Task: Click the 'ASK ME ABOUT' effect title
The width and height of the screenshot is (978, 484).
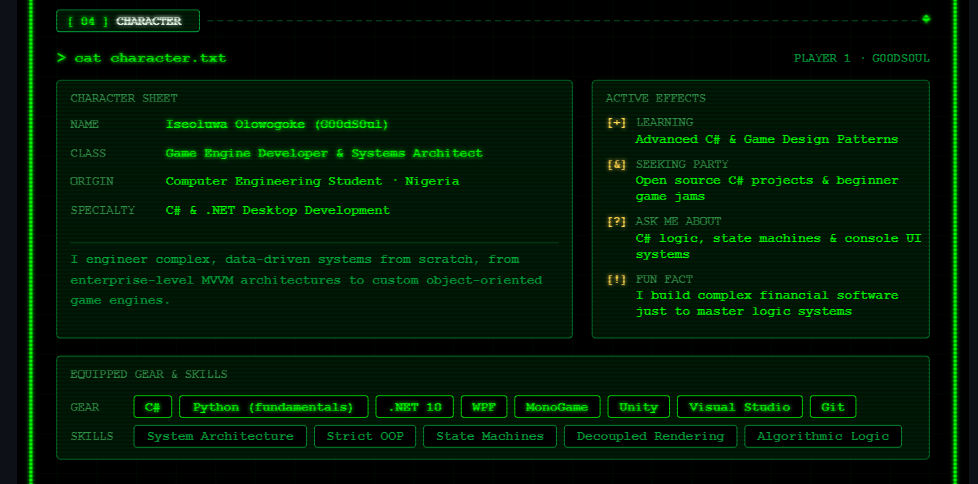Action: tap(678, 221)
